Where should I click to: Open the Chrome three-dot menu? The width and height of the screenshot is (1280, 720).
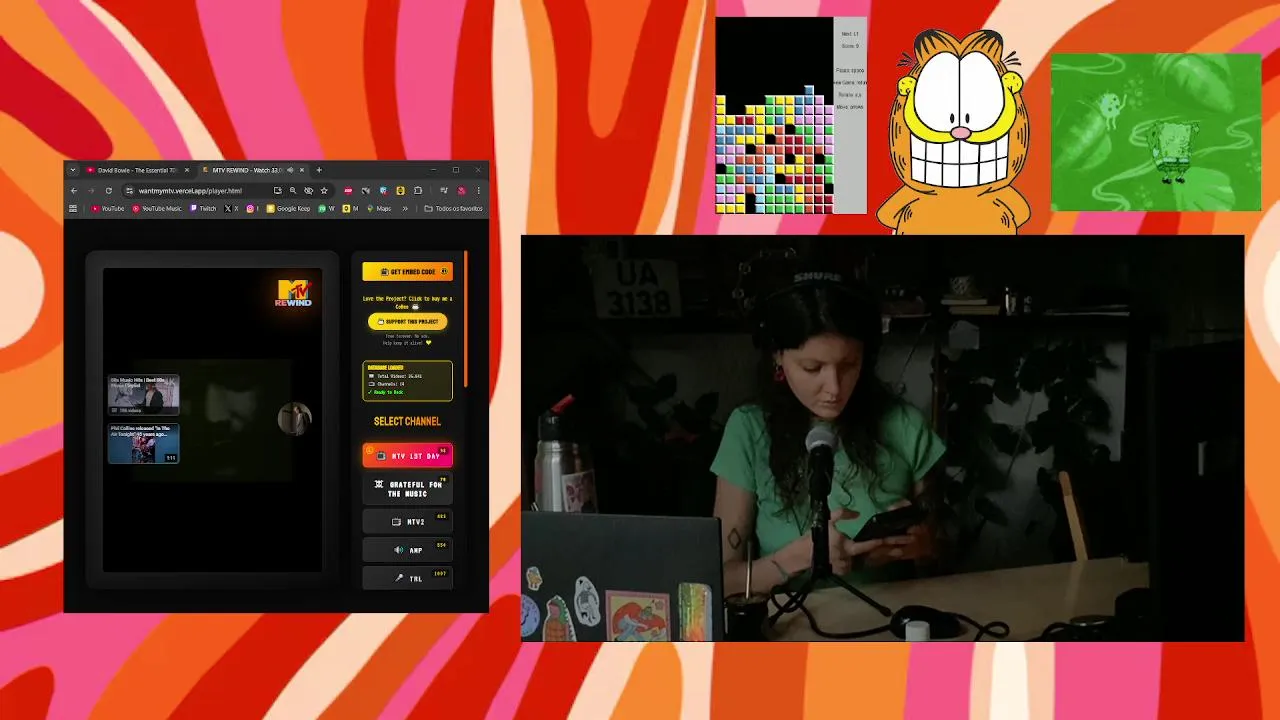[478, 191]
